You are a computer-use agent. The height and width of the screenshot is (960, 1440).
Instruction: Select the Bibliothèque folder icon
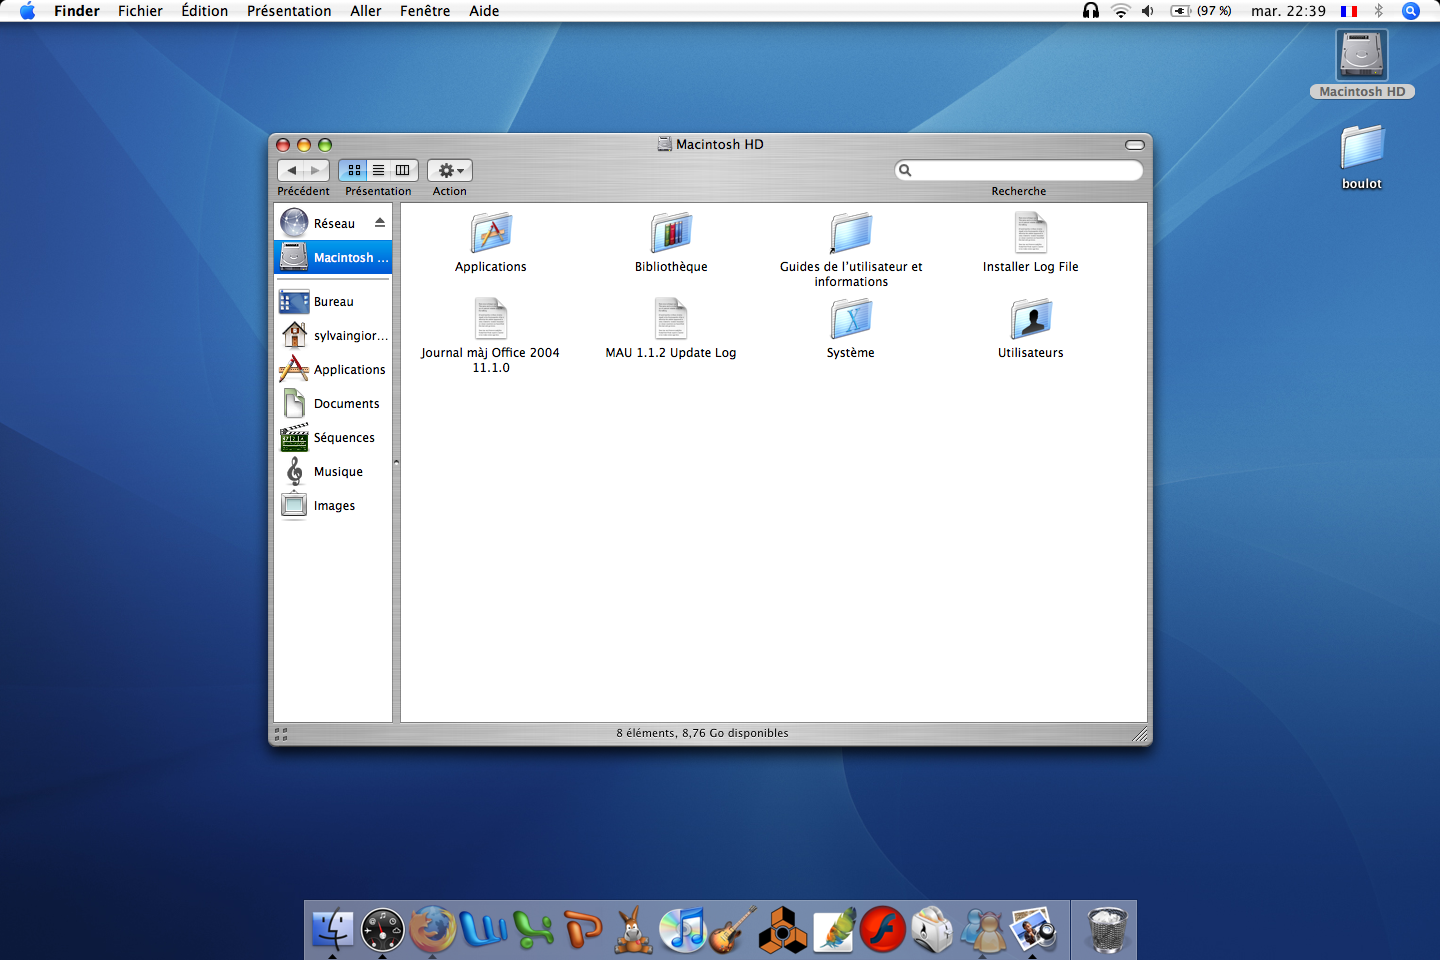pos(671,233)
